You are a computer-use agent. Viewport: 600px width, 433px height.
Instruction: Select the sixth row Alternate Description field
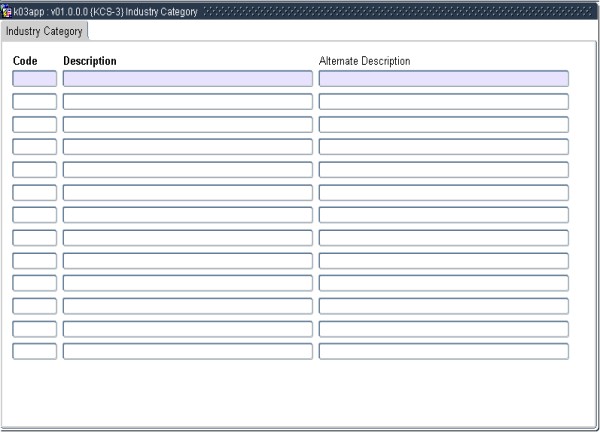[x=443, y=192]
